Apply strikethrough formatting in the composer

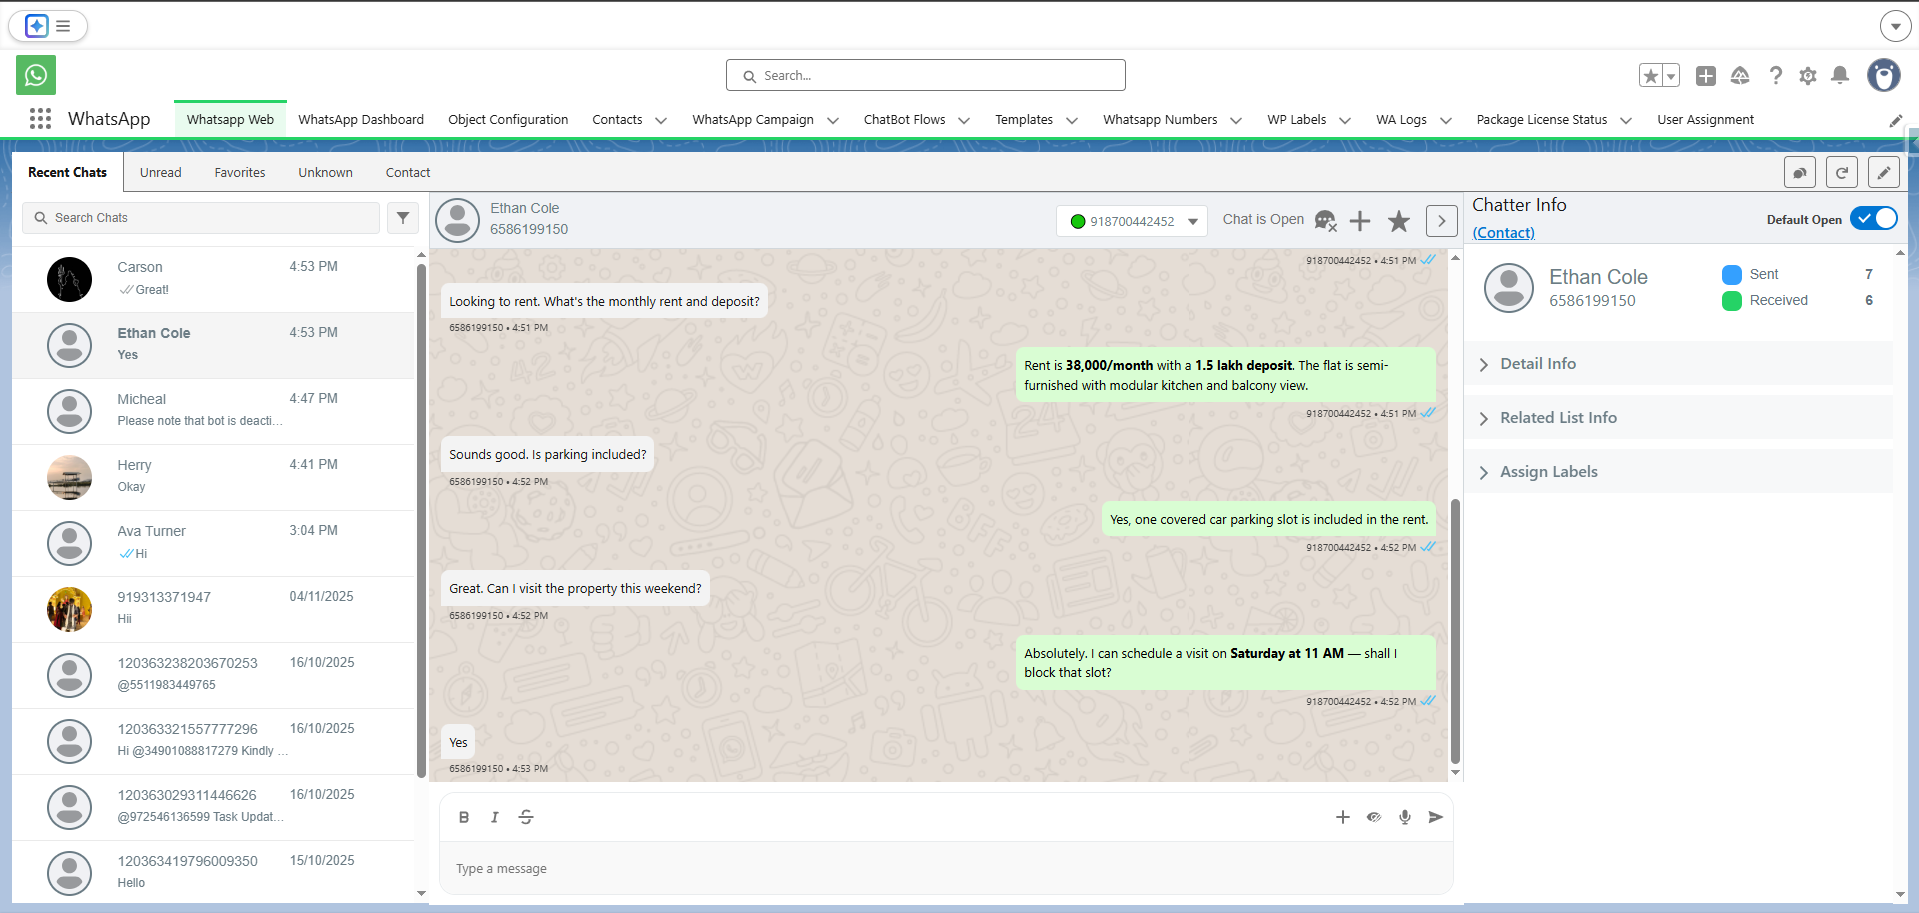pos(526,817)
